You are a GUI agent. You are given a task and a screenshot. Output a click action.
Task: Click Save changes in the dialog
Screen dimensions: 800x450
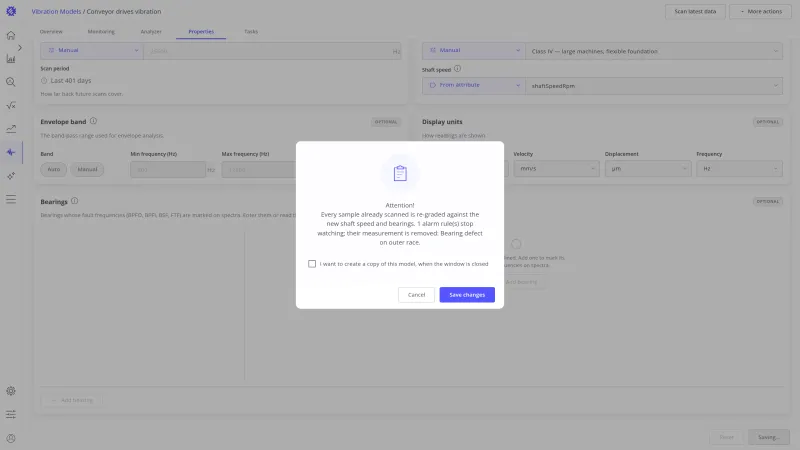467,294
